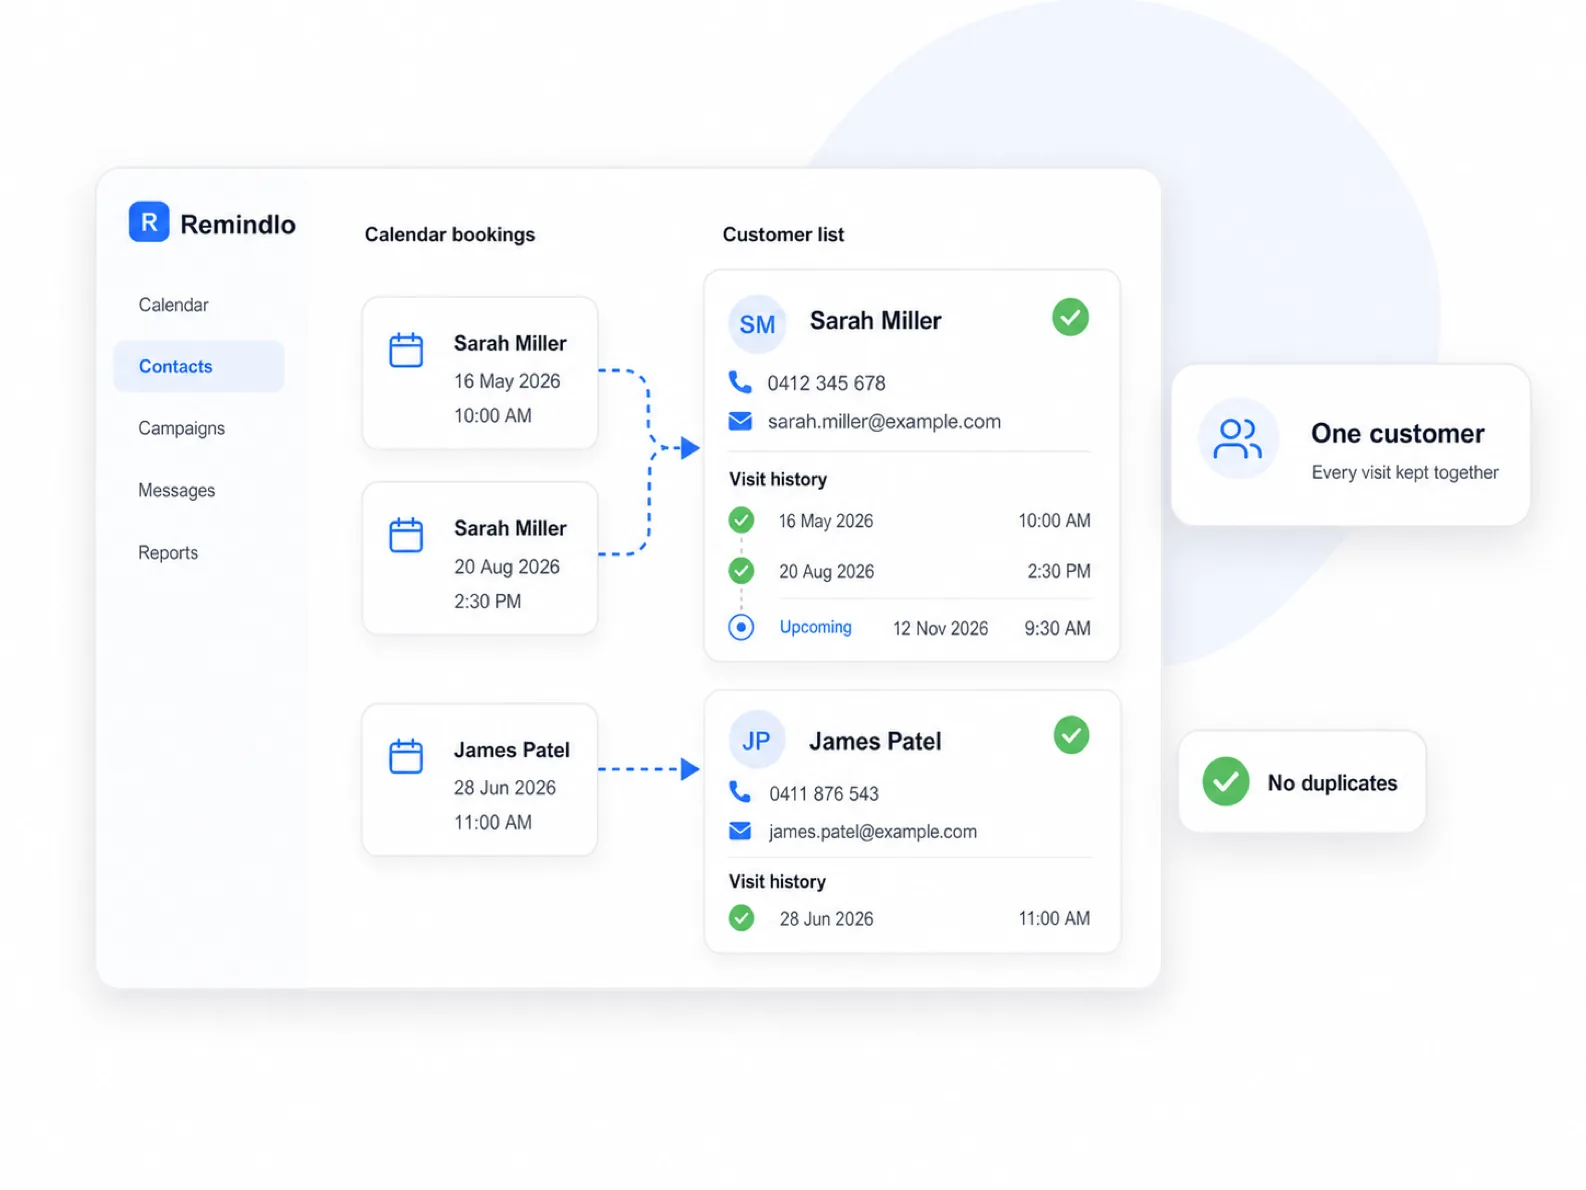Click 16 May 2026 date on booking card
The height and width of the screenshot is (1190, 1586).
[x=507, y=381]
